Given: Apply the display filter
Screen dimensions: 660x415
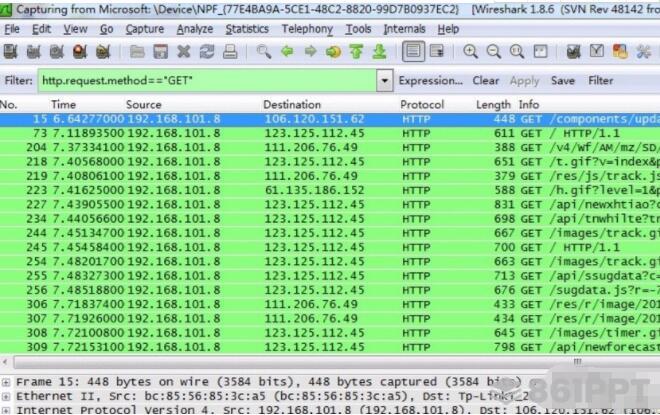Looking at the screenshot, I should pos(524,80).
